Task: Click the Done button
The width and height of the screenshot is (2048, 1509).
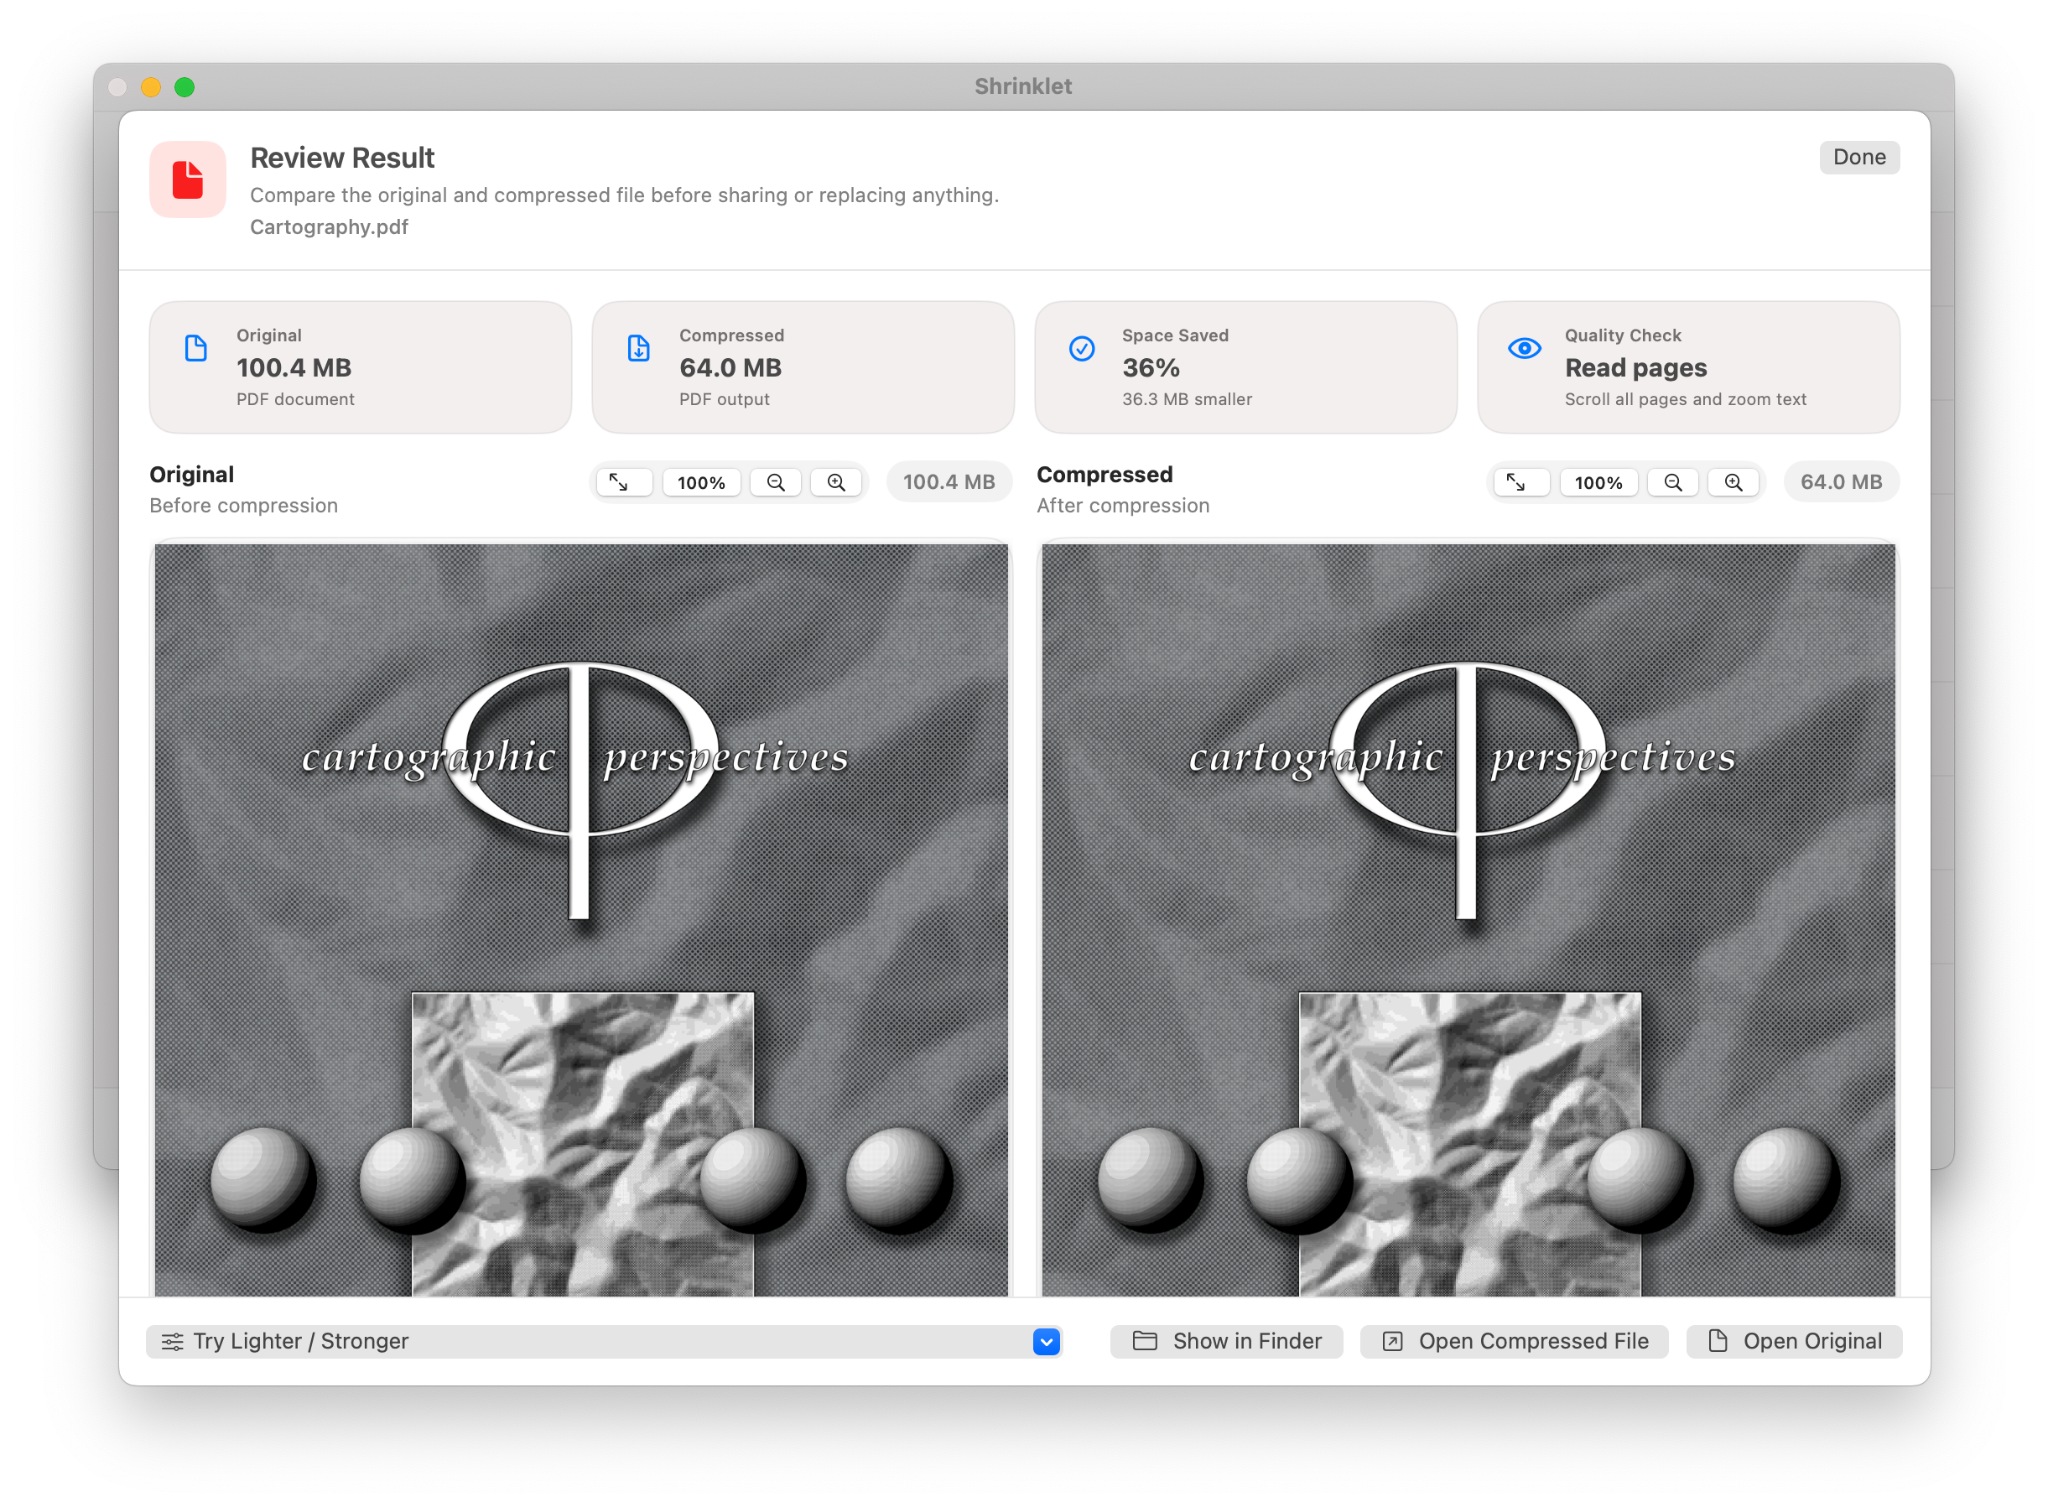Action: point(1858,157)
